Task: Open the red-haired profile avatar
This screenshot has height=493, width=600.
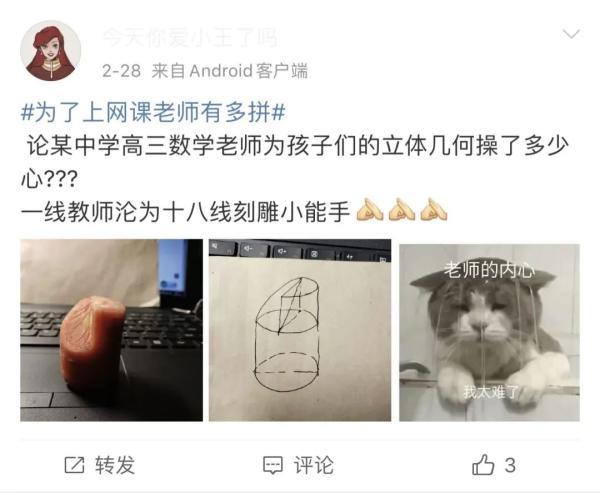Action: (x=51, y=51)
